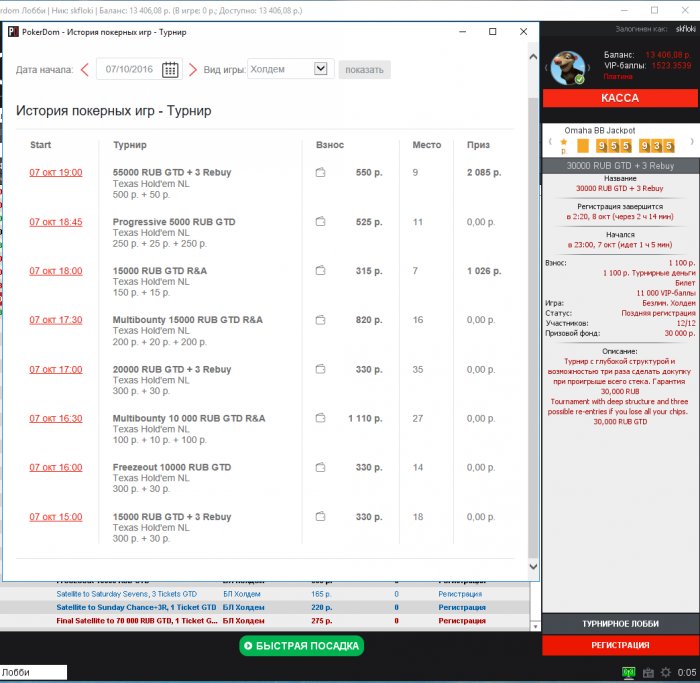The image size is (700, 683).
Task: Click lobby list scroll down arrow
Action: click(x=535, y=626)
